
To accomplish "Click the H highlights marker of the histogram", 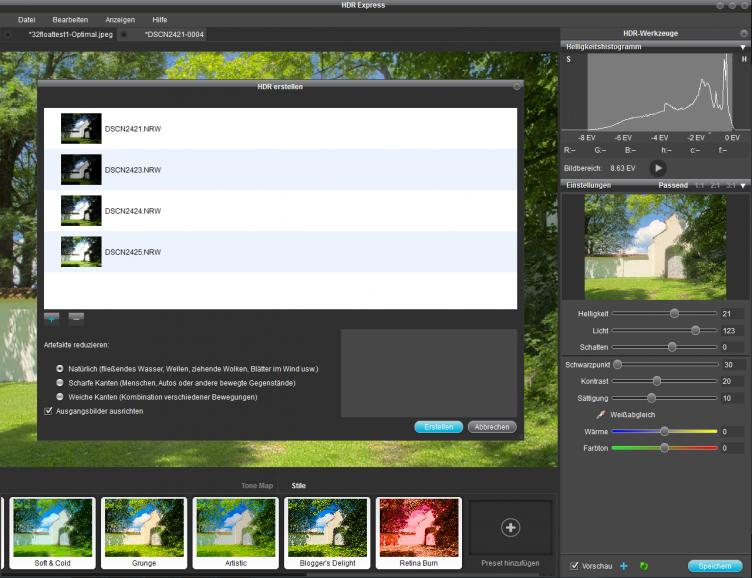I will pos(744,59).
